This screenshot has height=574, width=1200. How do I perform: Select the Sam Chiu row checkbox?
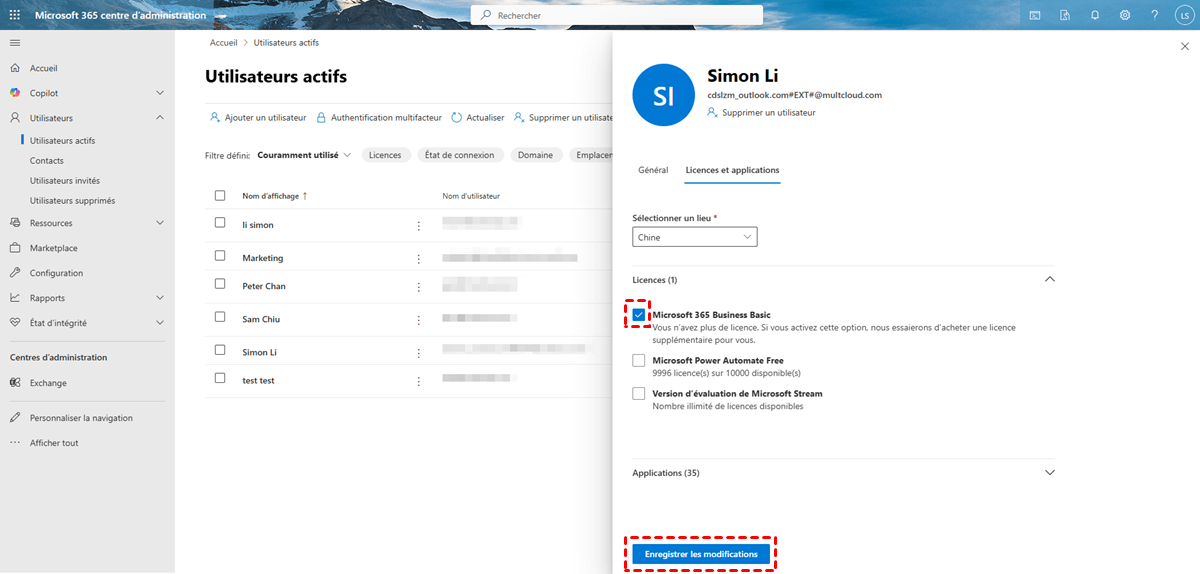point(220,316)
